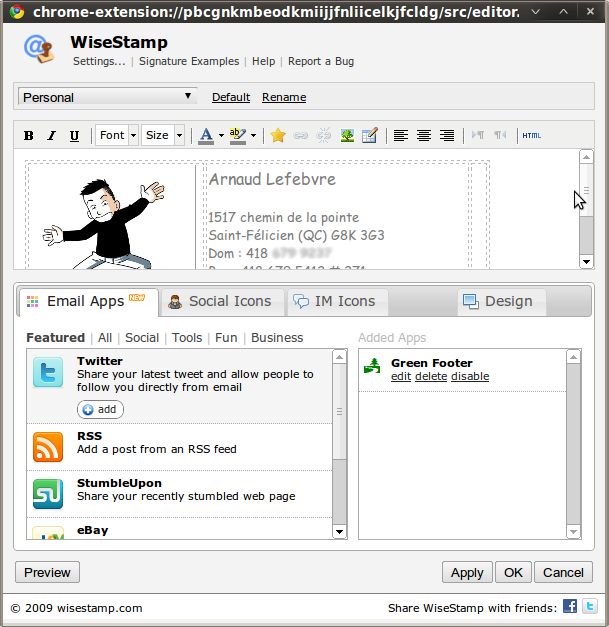Click the Green Footer tree icon
Viewport: 609px width, 627px height.
point(372,365)
